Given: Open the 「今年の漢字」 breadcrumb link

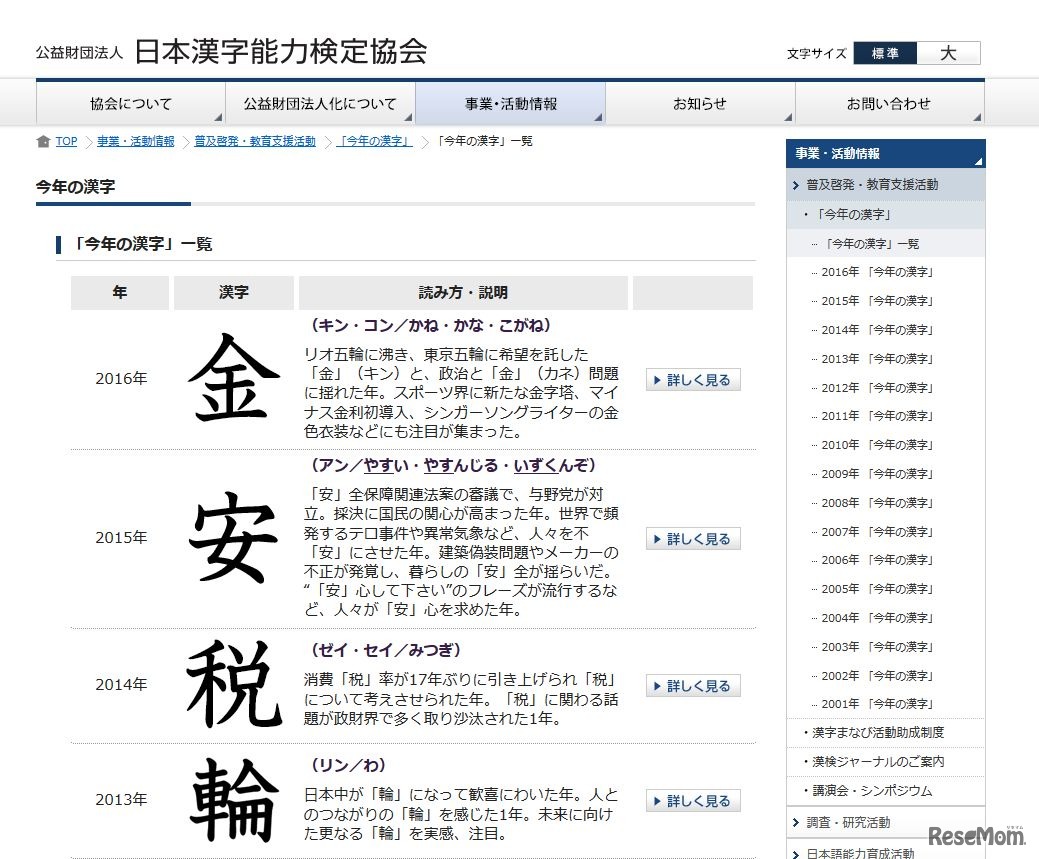Looking at the screenshot, I should pos(375,142).
